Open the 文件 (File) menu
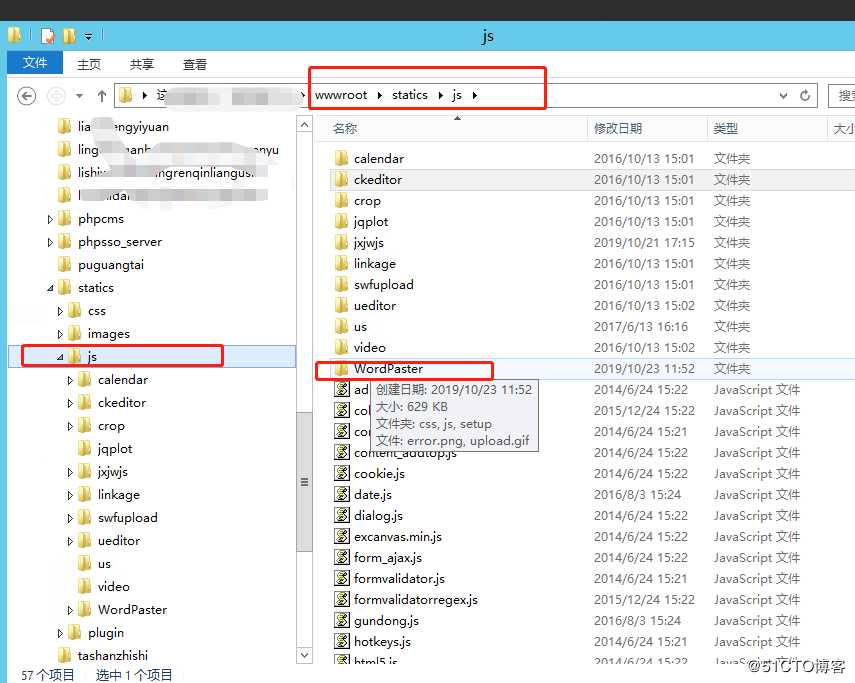 pyautogui.click(x=35, y=62)
